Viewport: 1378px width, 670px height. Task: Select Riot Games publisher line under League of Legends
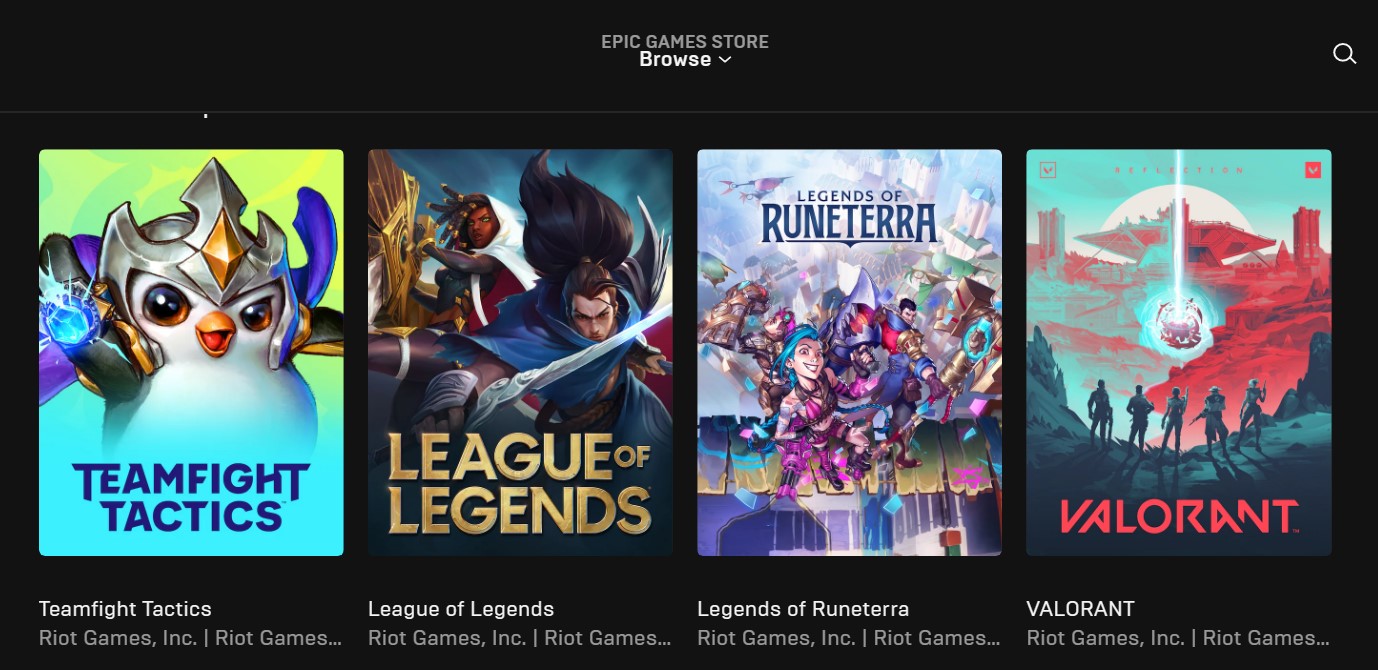coord(519,638)
